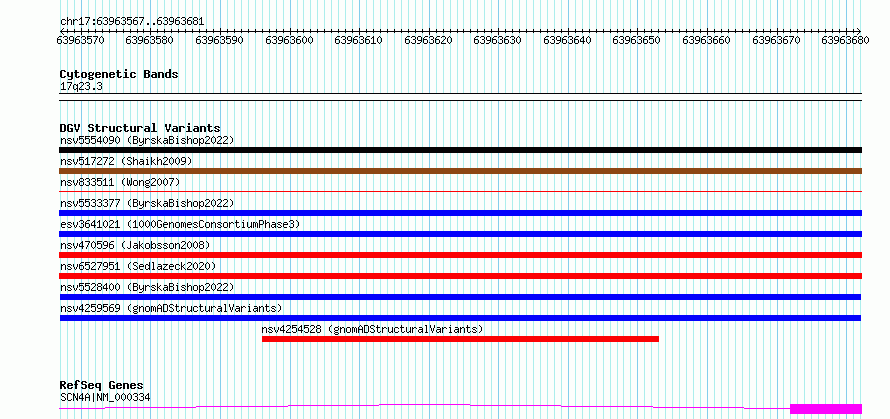890x419 pixels.
Task: Open nsv4254528 (gnomADStructuralVariants) label
Action: [372, 329]
